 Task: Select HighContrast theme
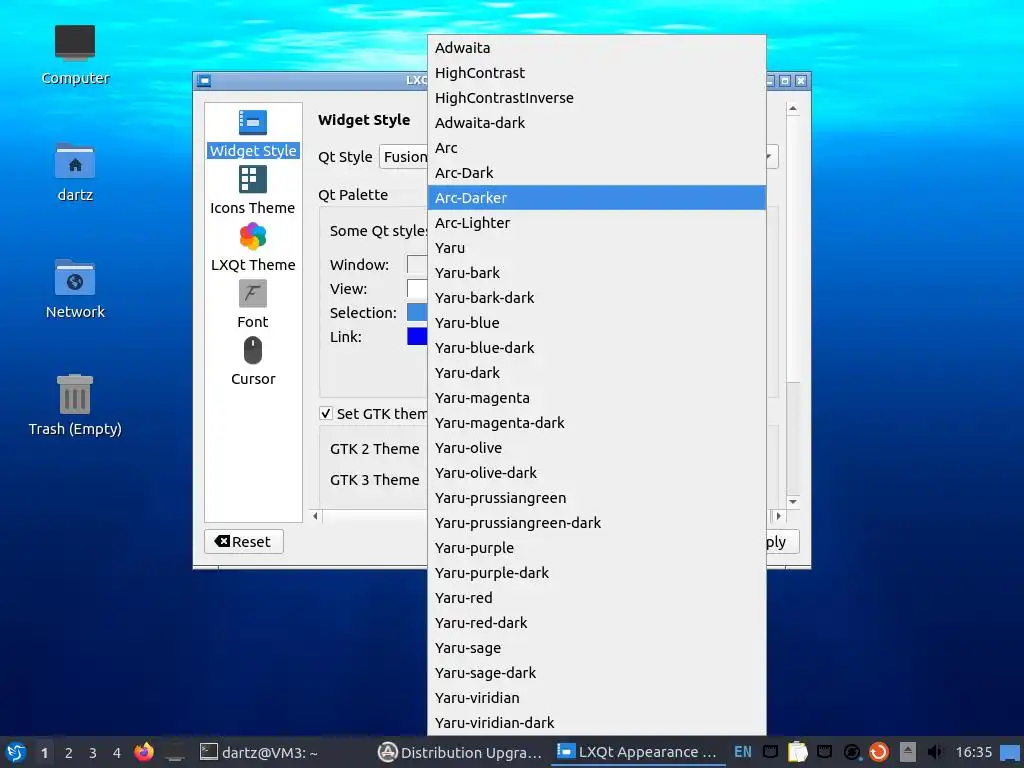tap(596, 72)
